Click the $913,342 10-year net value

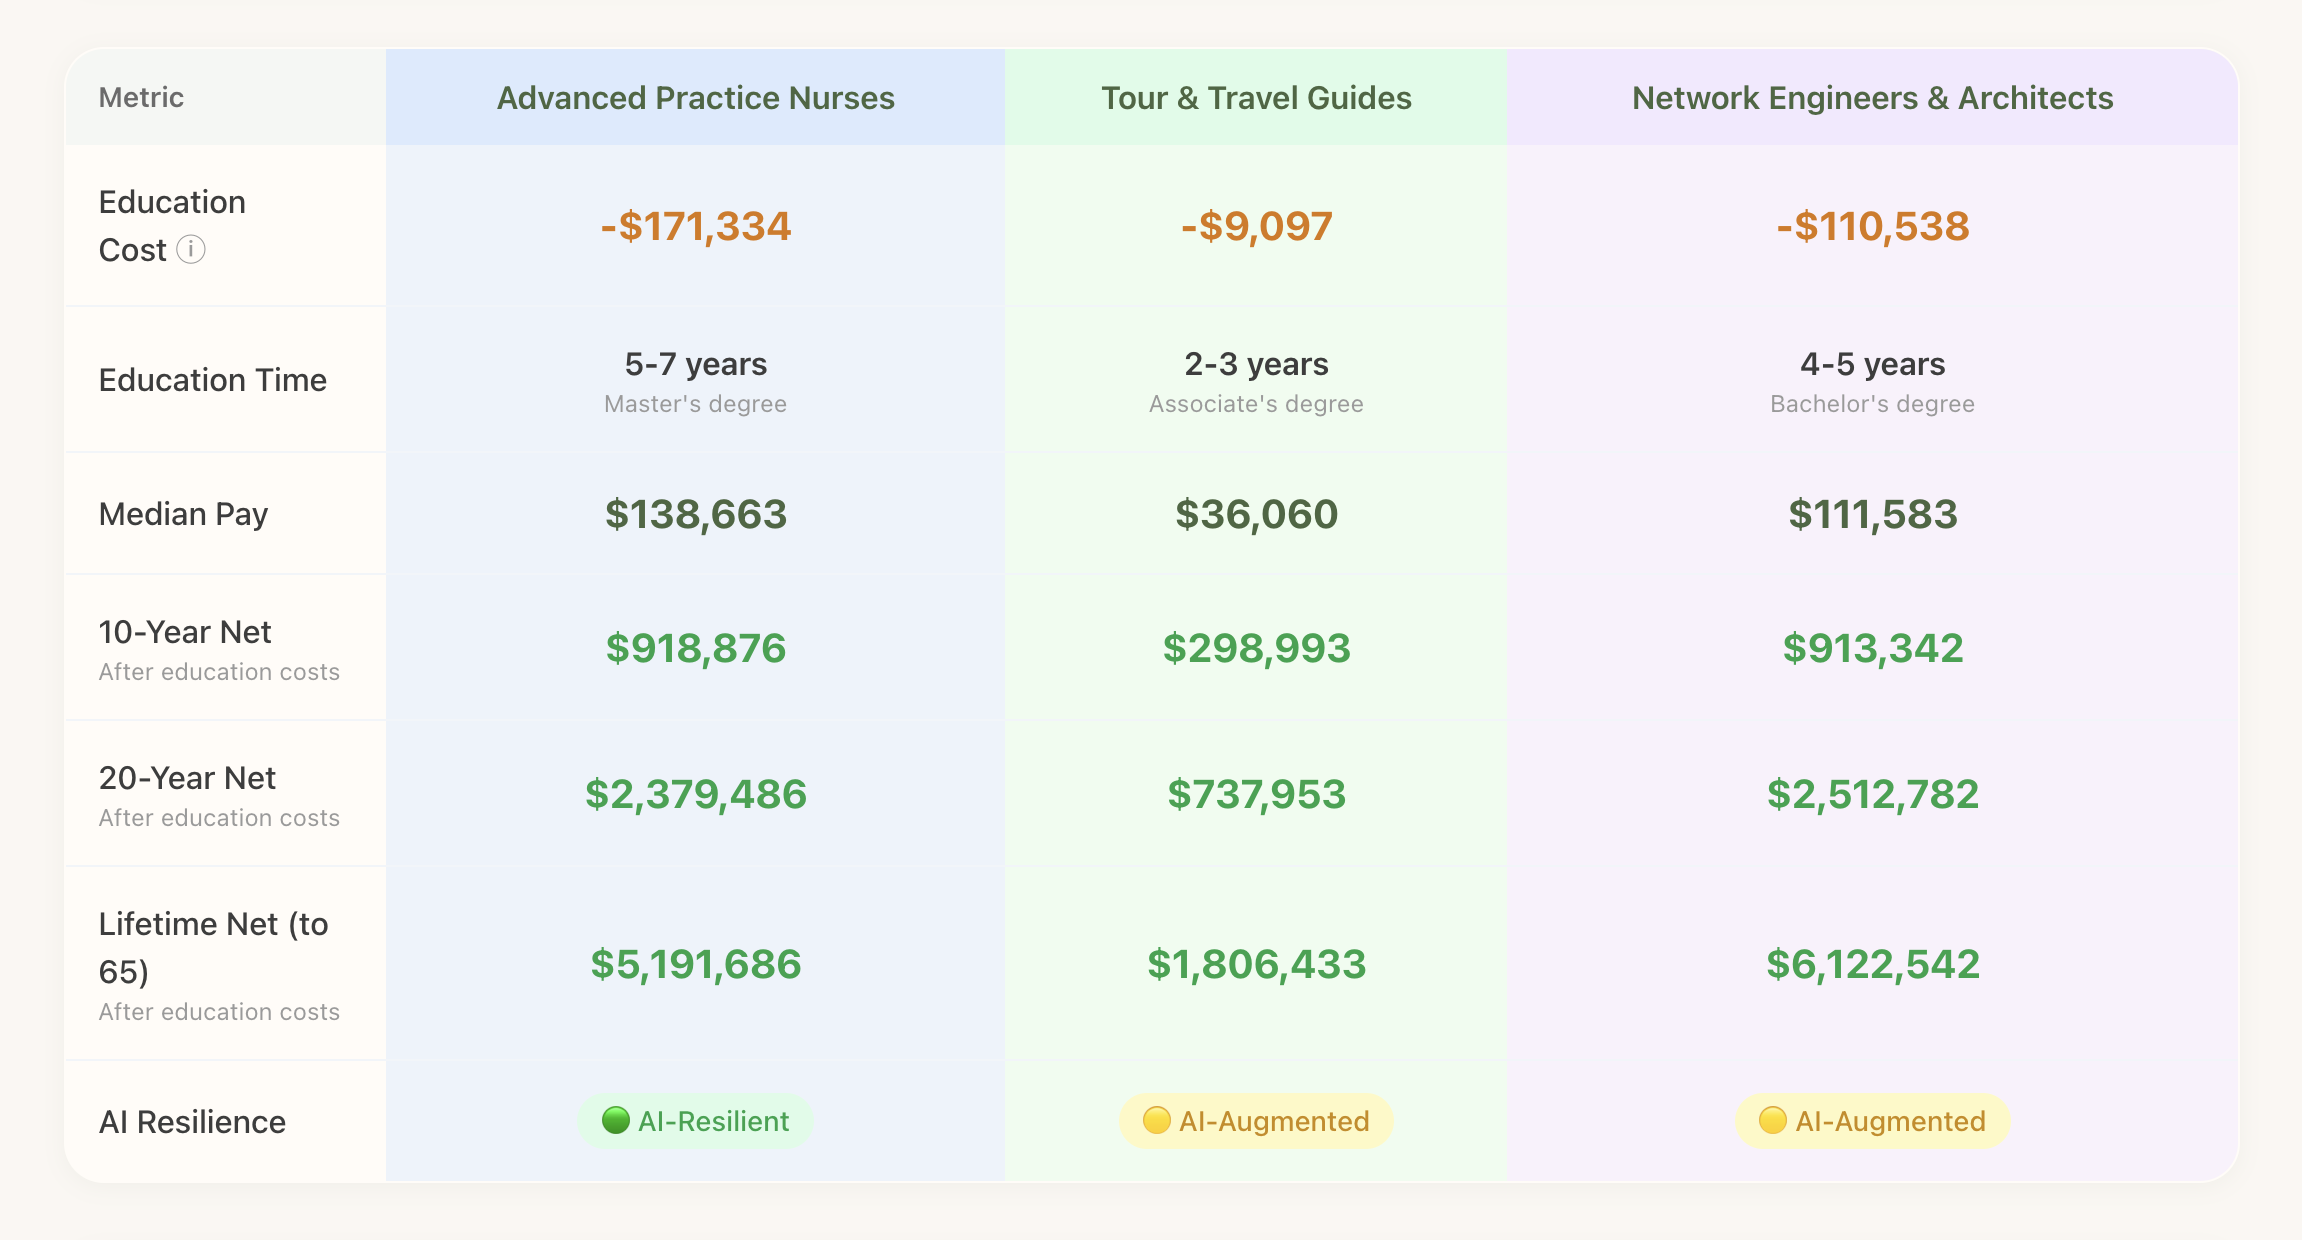pos(1872,648)
